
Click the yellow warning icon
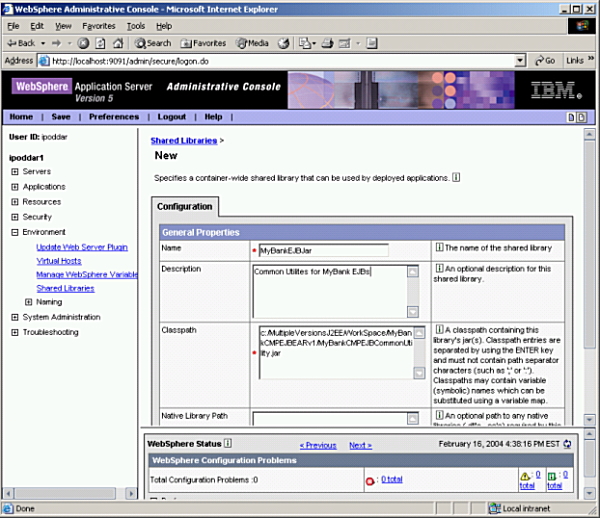point(525,476)
